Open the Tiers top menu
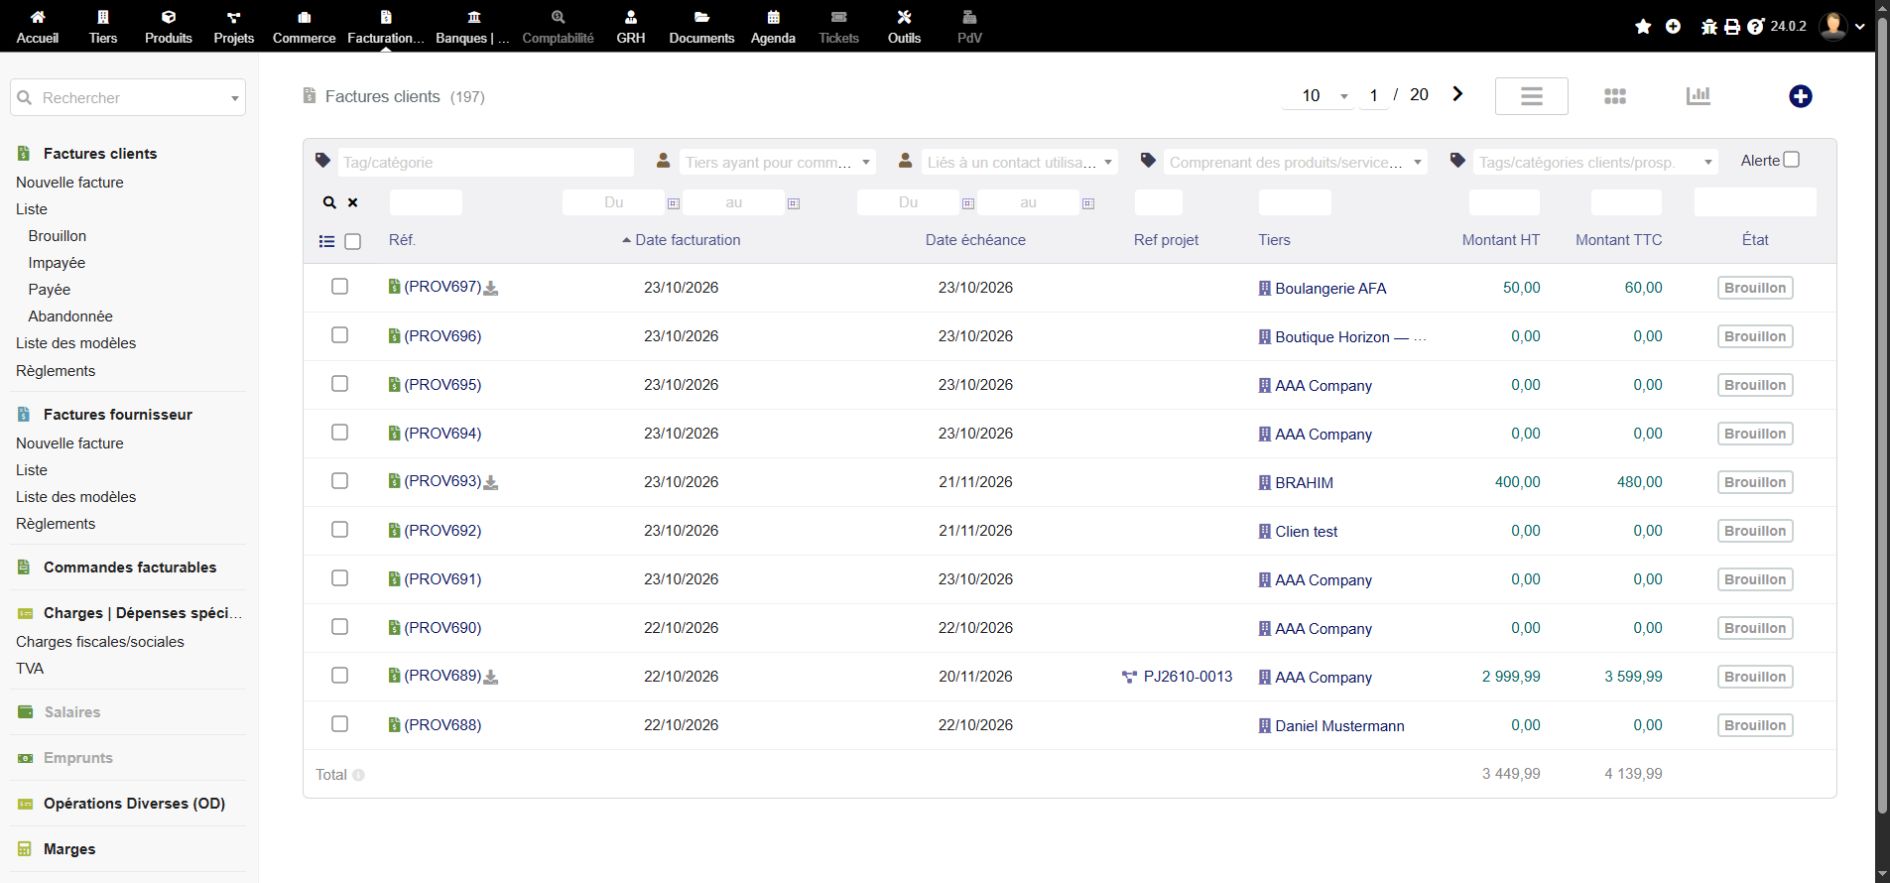 click(x=103, y=27)
